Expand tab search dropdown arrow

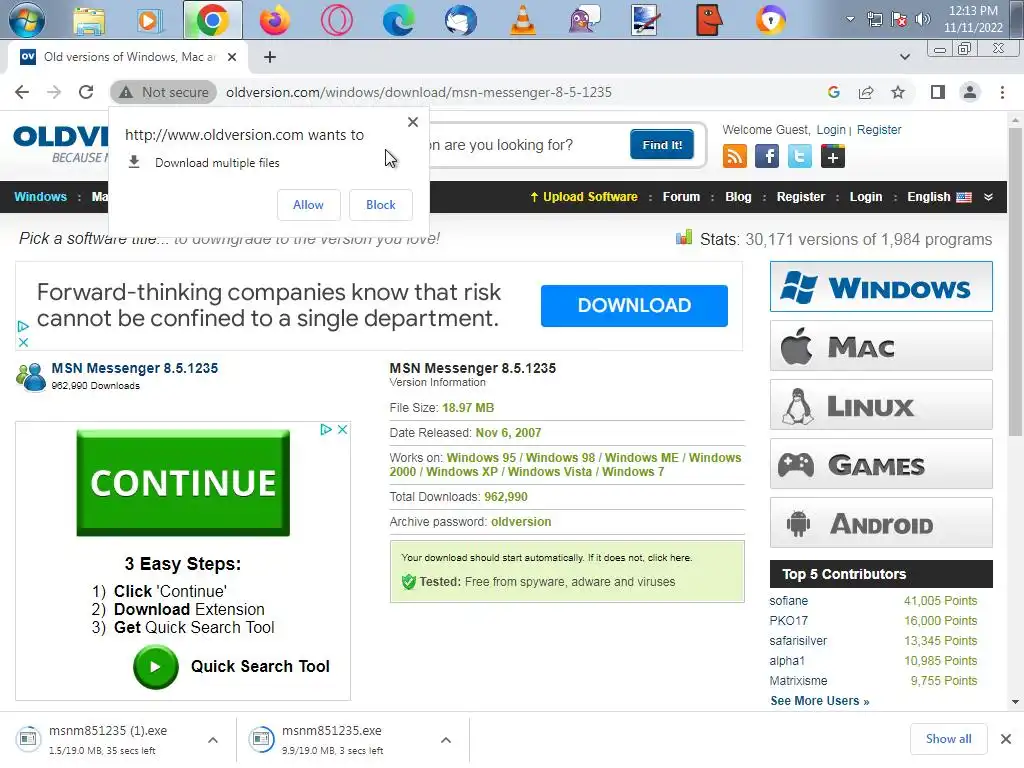coord(904,57)
